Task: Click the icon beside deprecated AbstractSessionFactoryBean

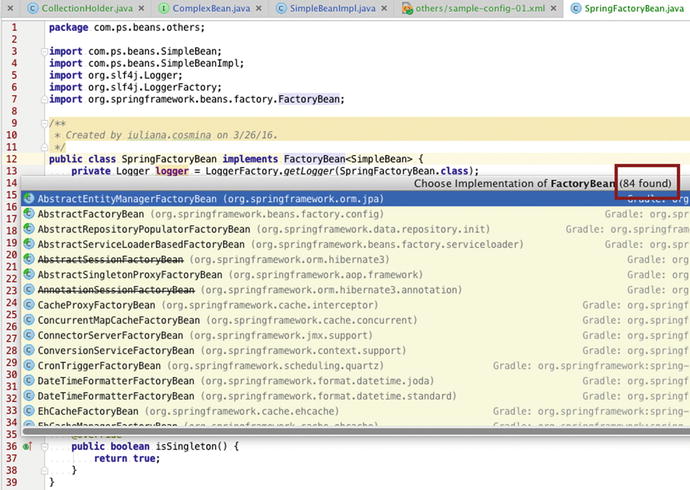Action: pos(29,260)
